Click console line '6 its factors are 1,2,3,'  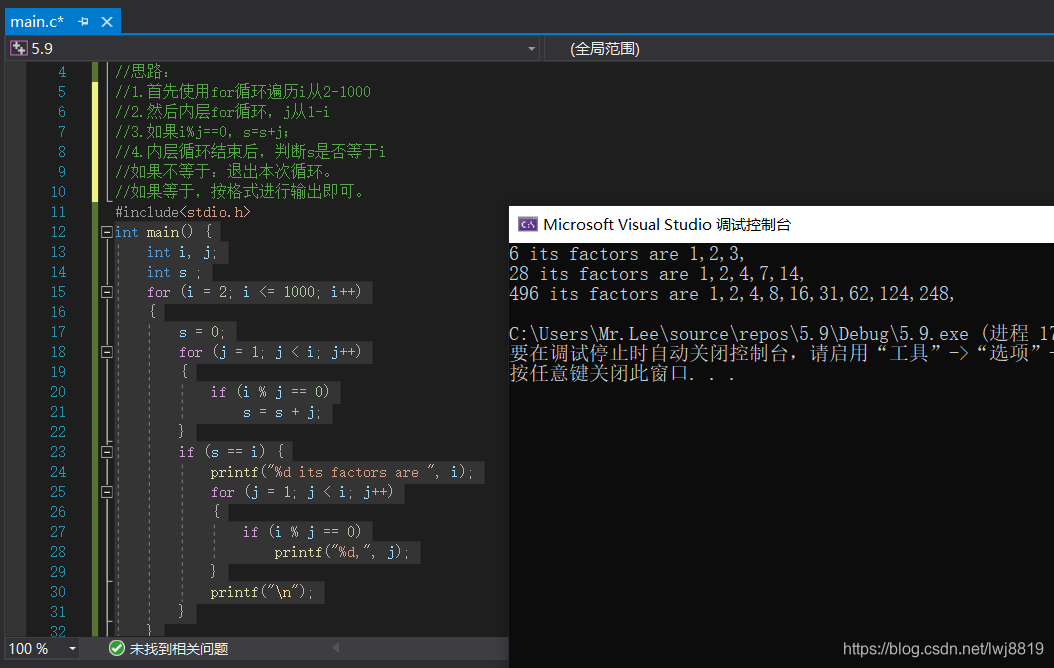coord(626,254)
